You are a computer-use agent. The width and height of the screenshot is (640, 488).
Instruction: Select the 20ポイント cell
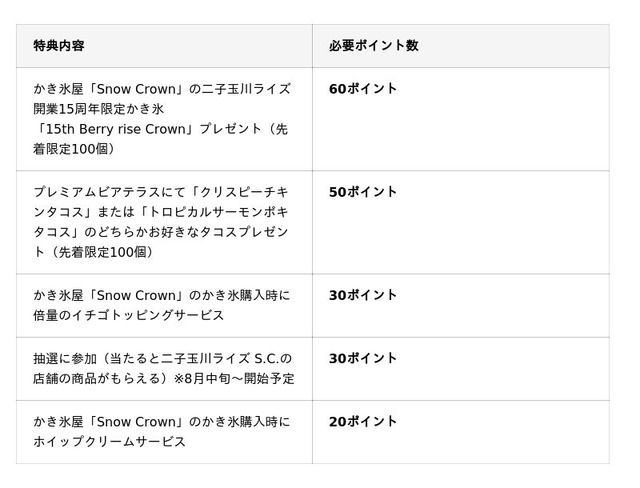click(x=363, y=422)
